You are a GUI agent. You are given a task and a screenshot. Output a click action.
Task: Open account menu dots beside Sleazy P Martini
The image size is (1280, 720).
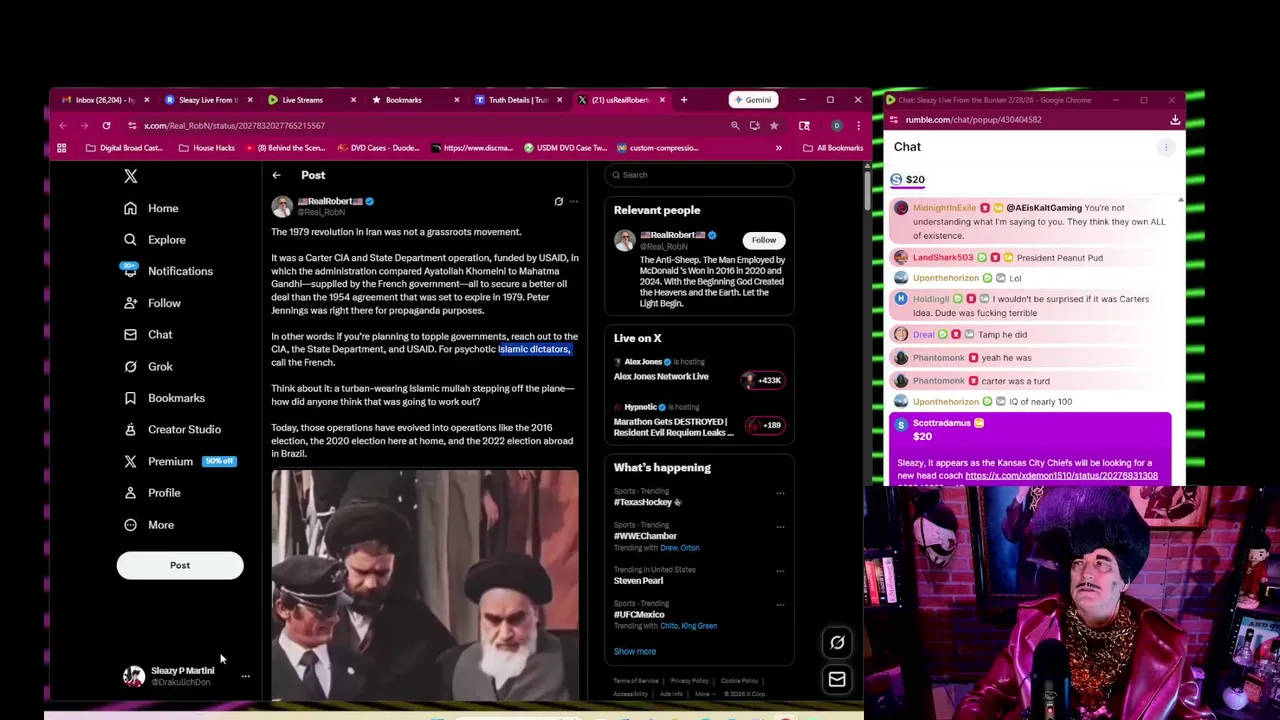click(245, 677)
